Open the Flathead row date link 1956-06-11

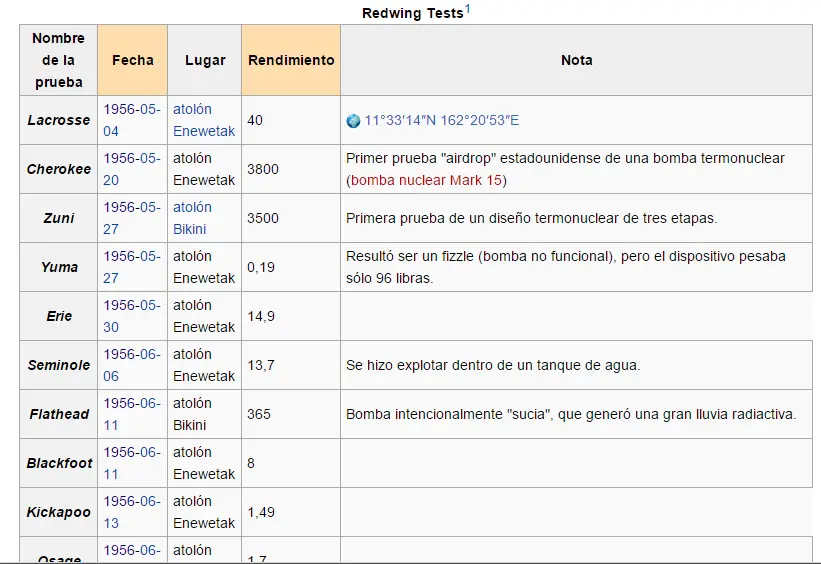click(132, 414)
